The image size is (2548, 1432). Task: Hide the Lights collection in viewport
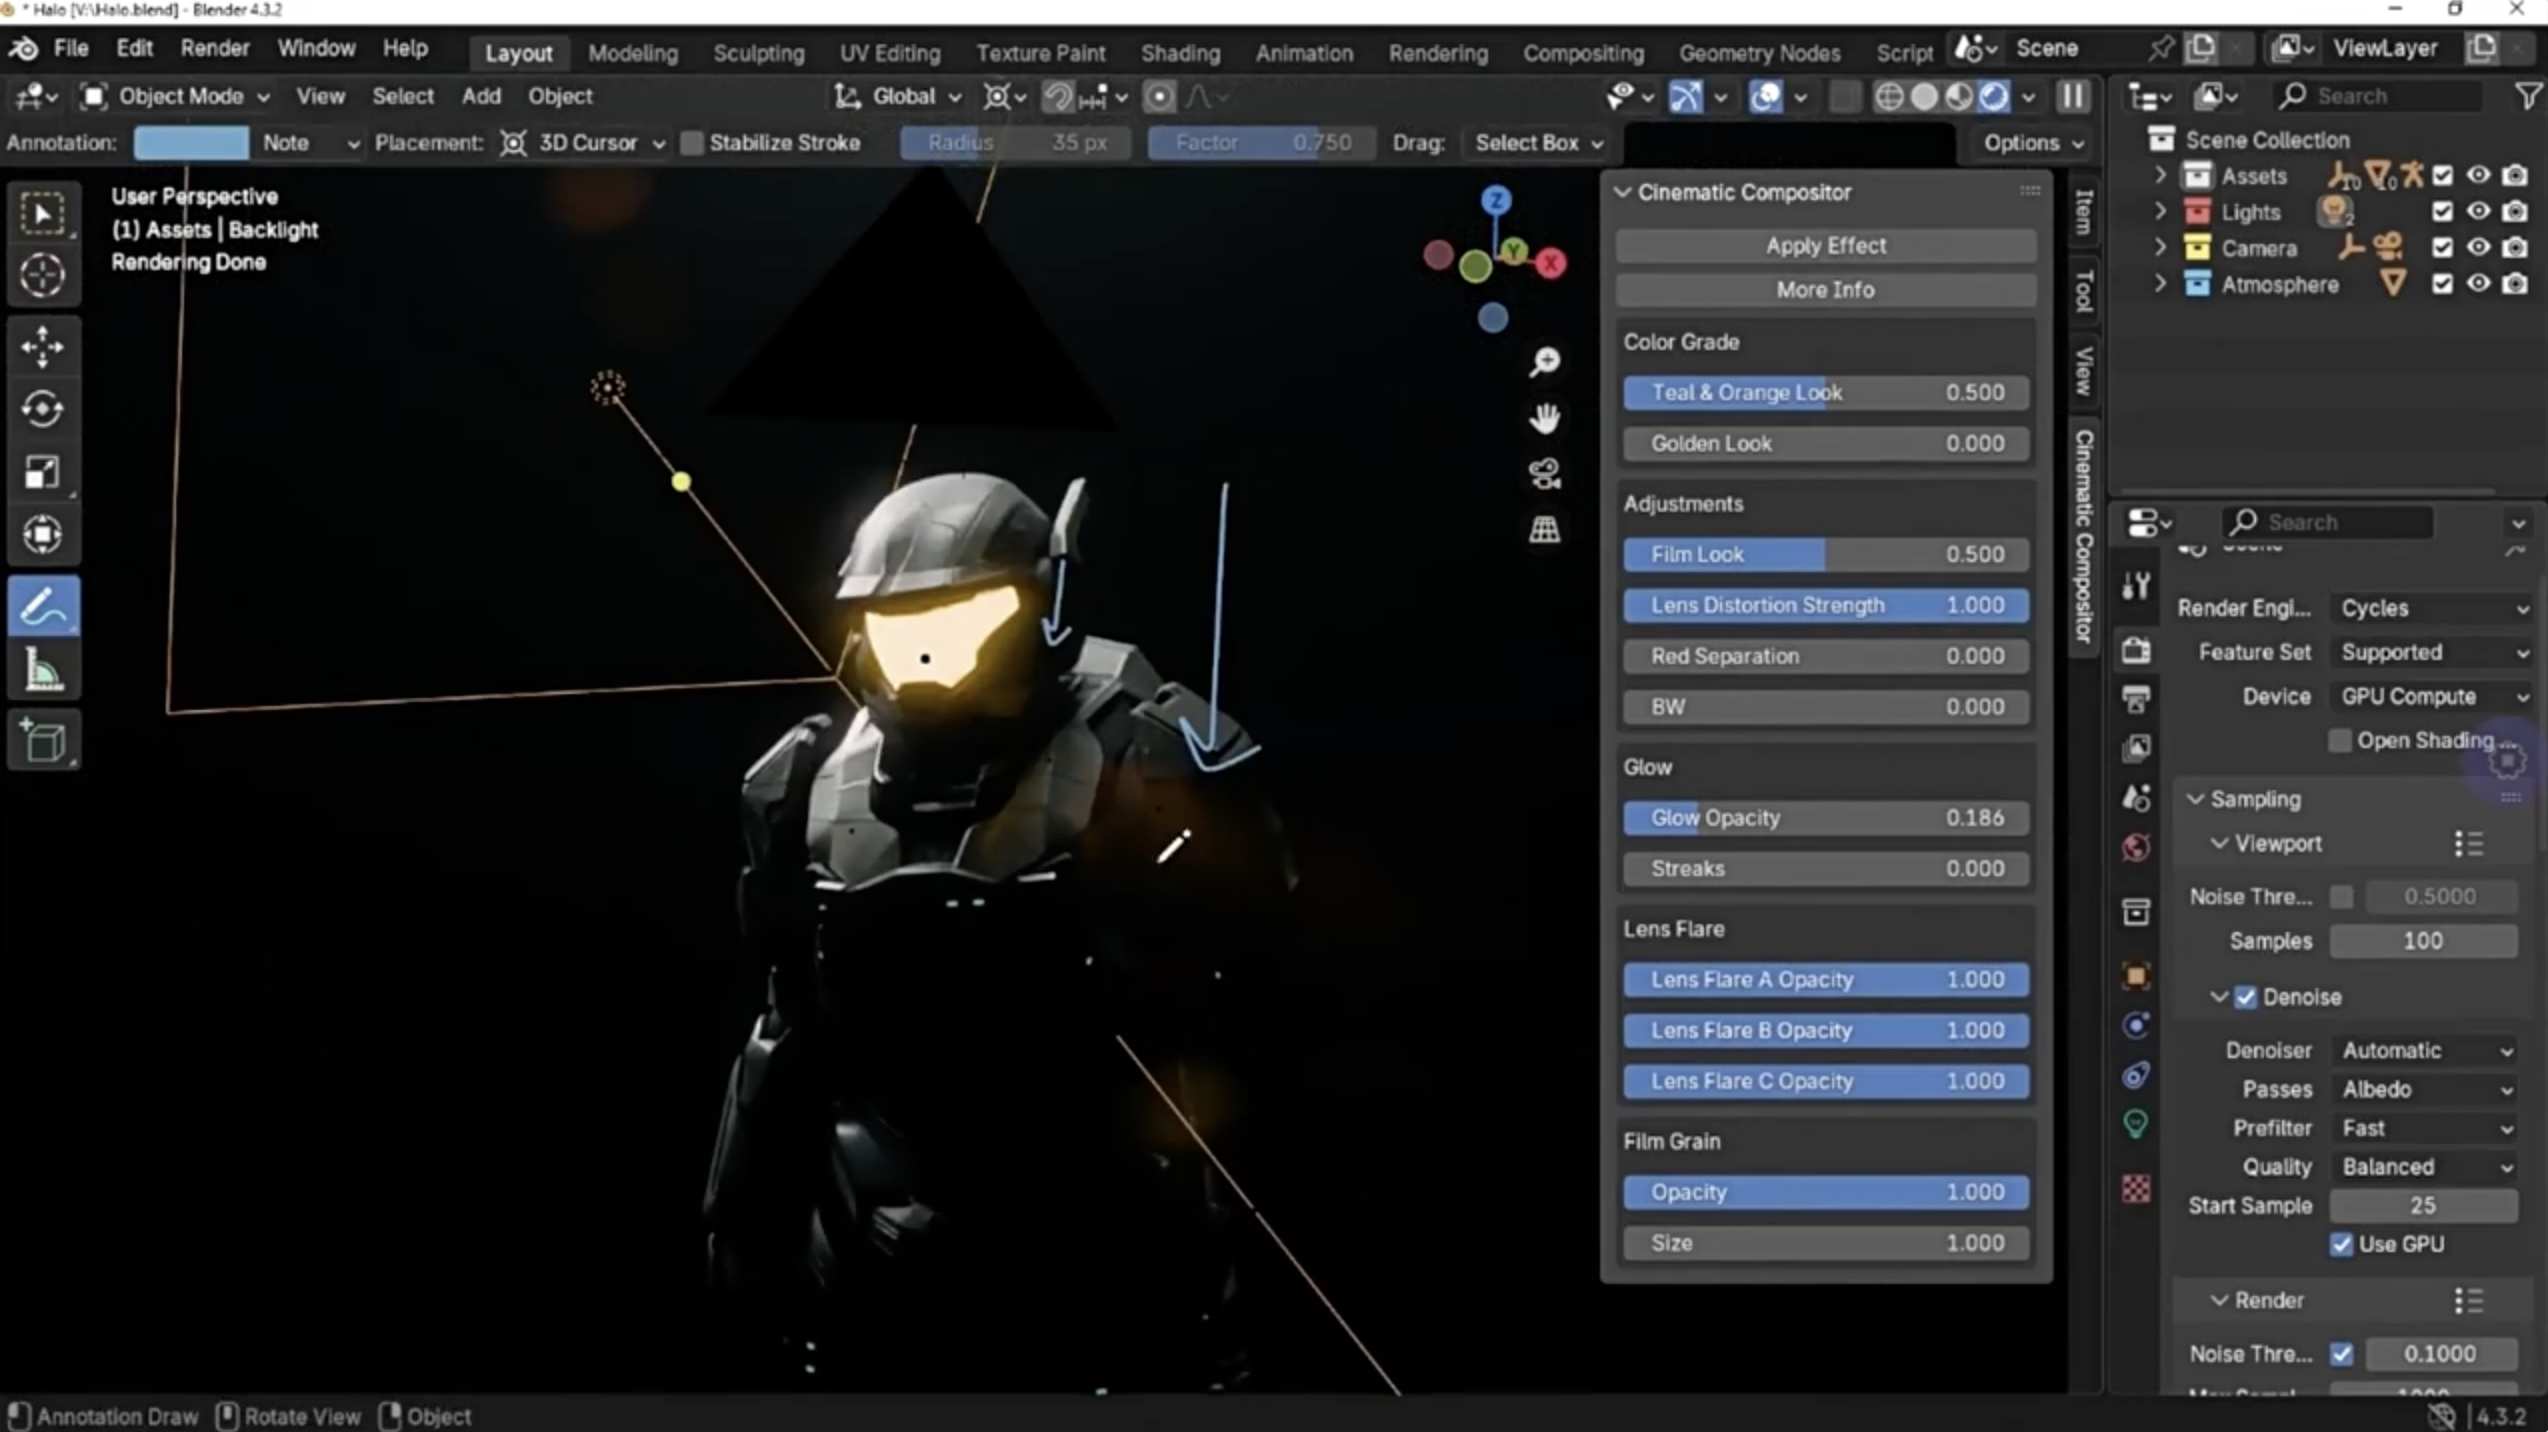coord(2478,212)
